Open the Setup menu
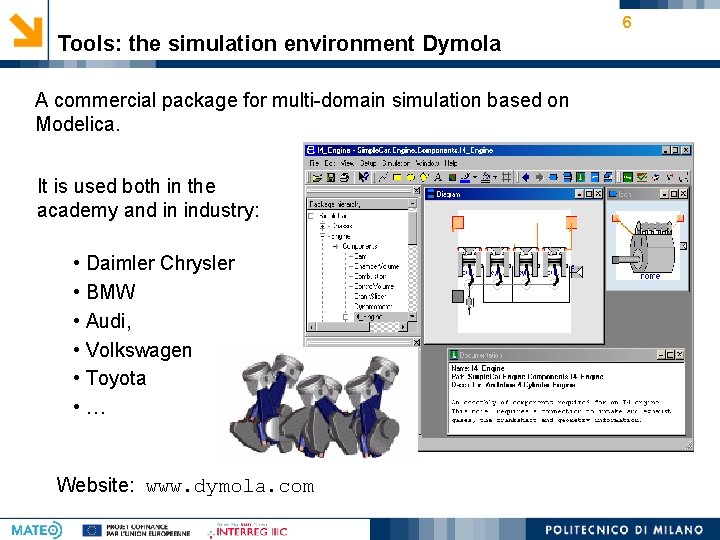This screenshot has width=720, height=540. (368, 163)
